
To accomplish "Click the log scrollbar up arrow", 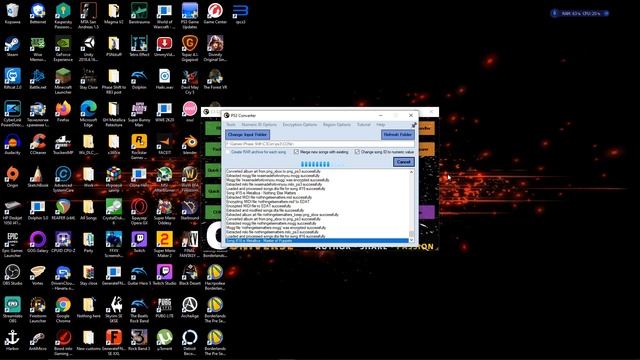I will (x=411, y=172).
